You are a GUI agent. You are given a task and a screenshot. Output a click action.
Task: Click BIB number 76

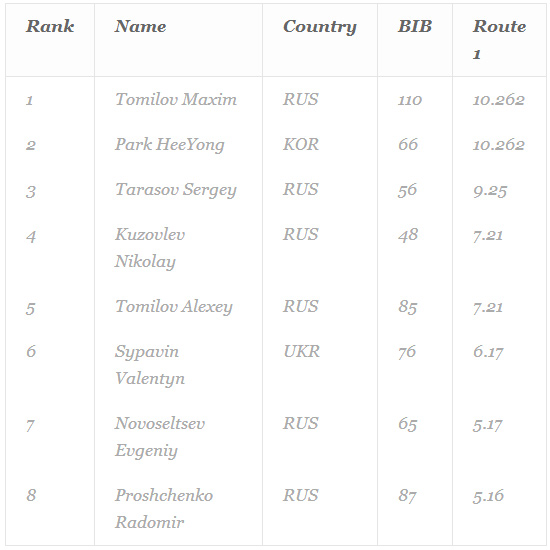(x=407, y=352)
